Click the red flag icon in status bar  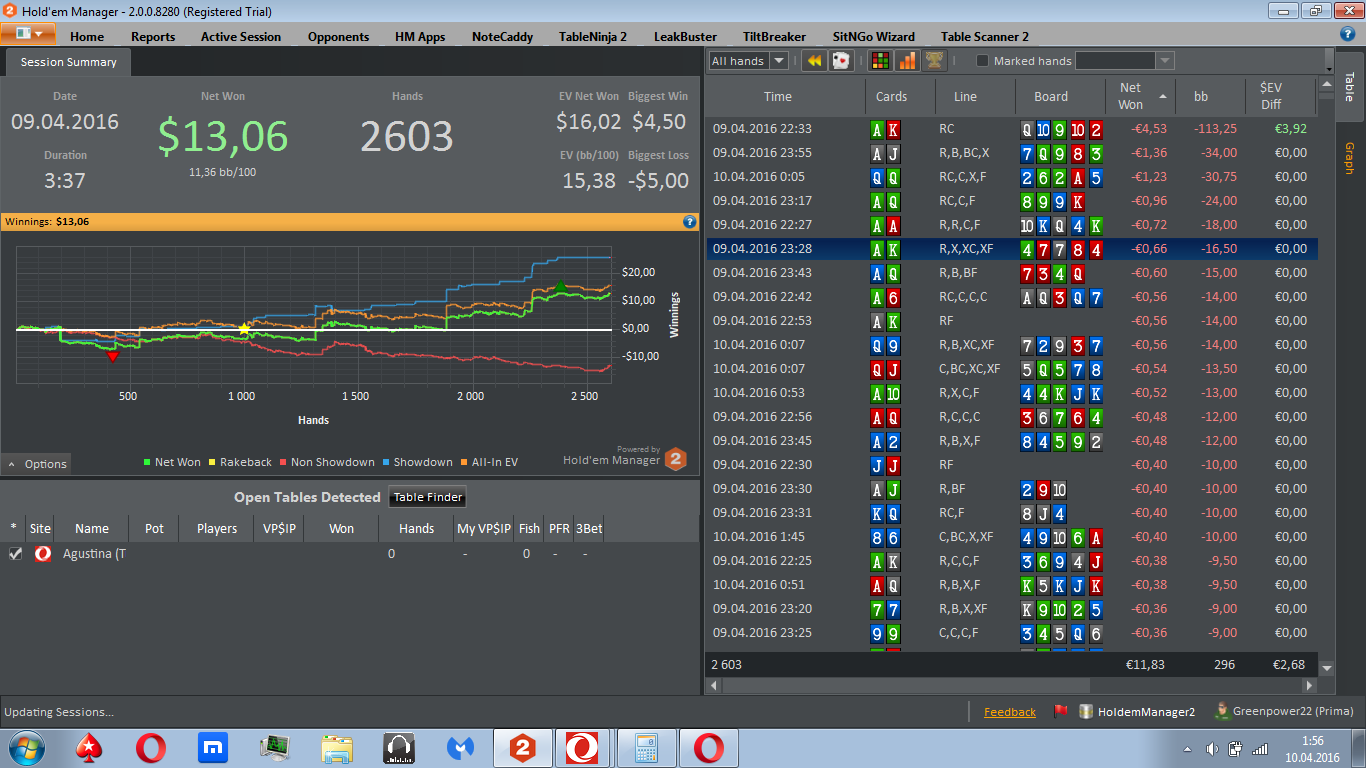click(1060, 712)
